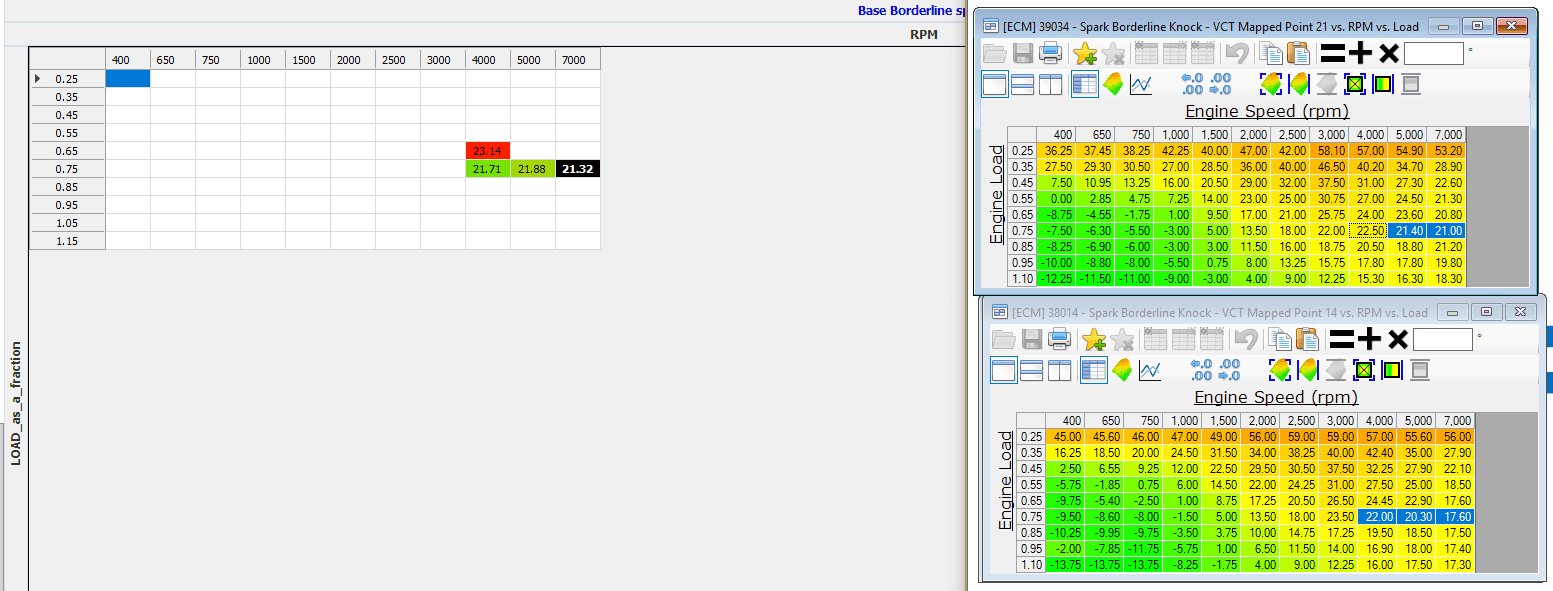Click the green-yellow box between bars icon in 39034 window

(x=1383, y=85)
